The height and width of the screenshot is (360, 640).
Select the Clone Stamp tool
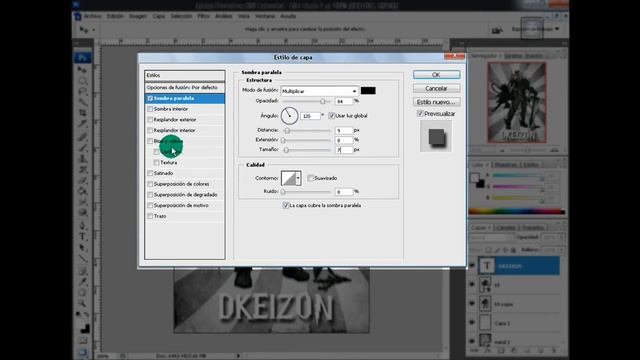coord(82,158)
